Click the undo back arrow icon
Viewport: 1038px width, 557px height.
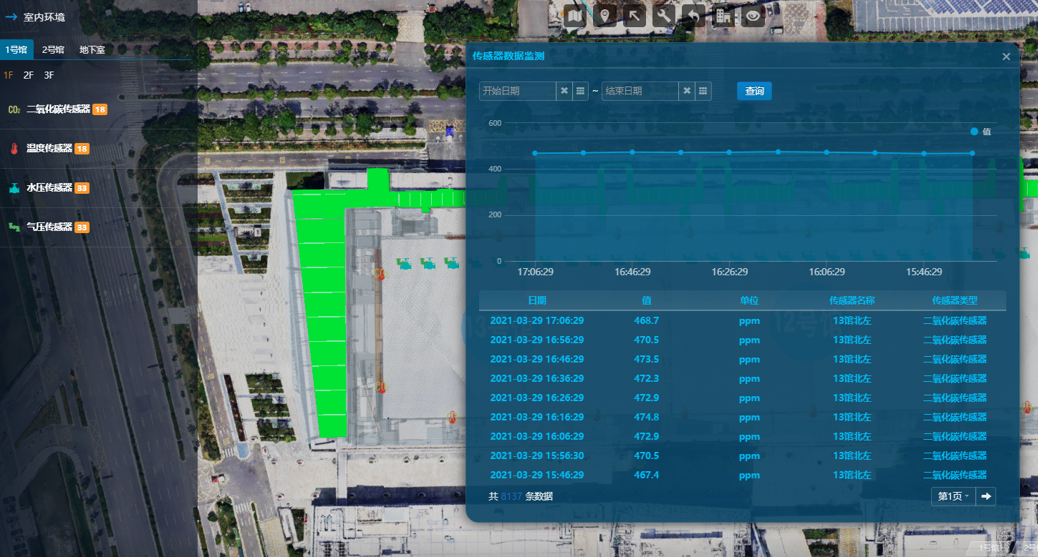click(x=694, y=15)
